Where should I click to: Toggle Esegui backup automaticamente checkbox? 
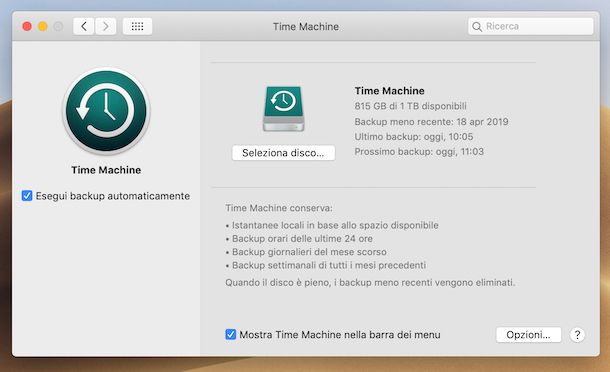(x=27, y=196)
